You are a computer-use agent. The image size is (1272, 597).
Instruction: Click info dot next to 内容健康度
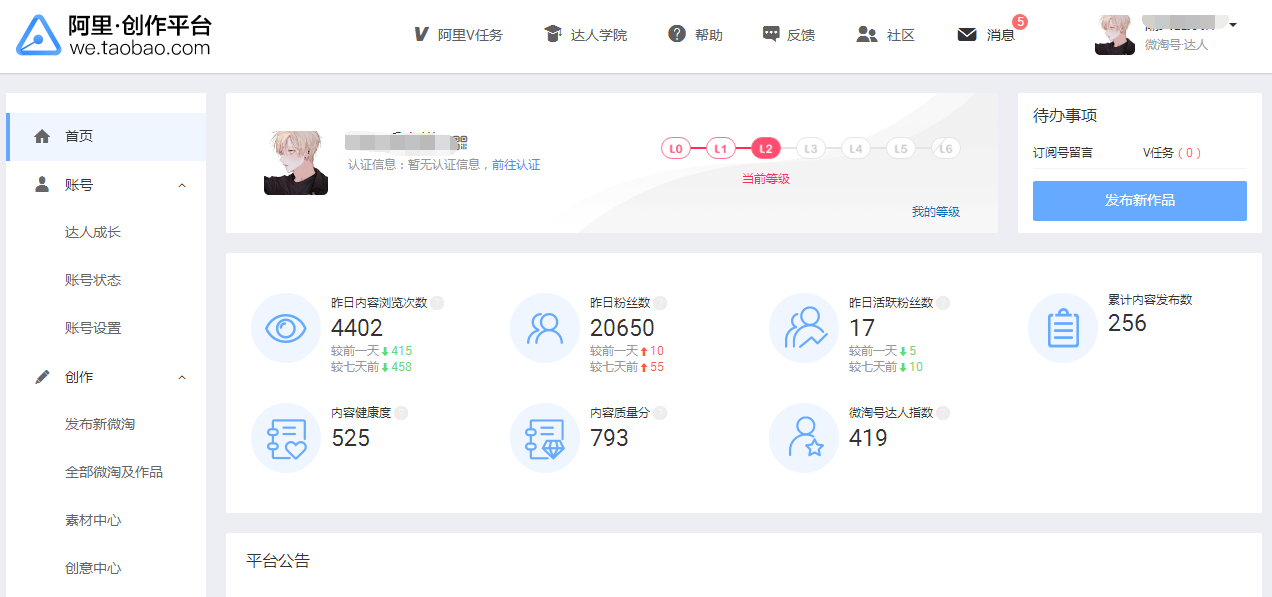click(401, 413)
